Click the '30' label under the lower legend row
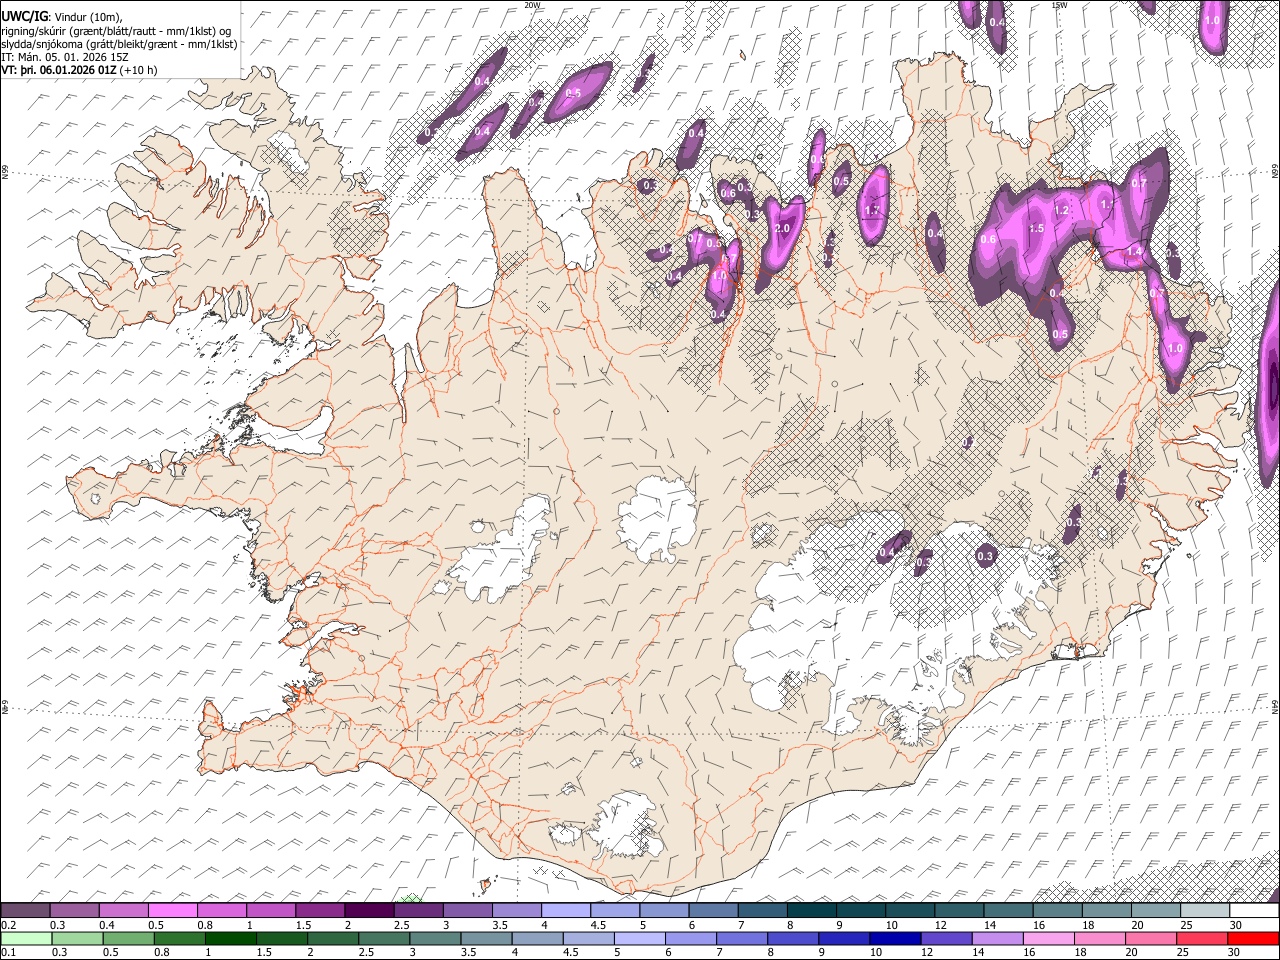This screenshot has width=1280, height=960. click(x=1233, y=952)
